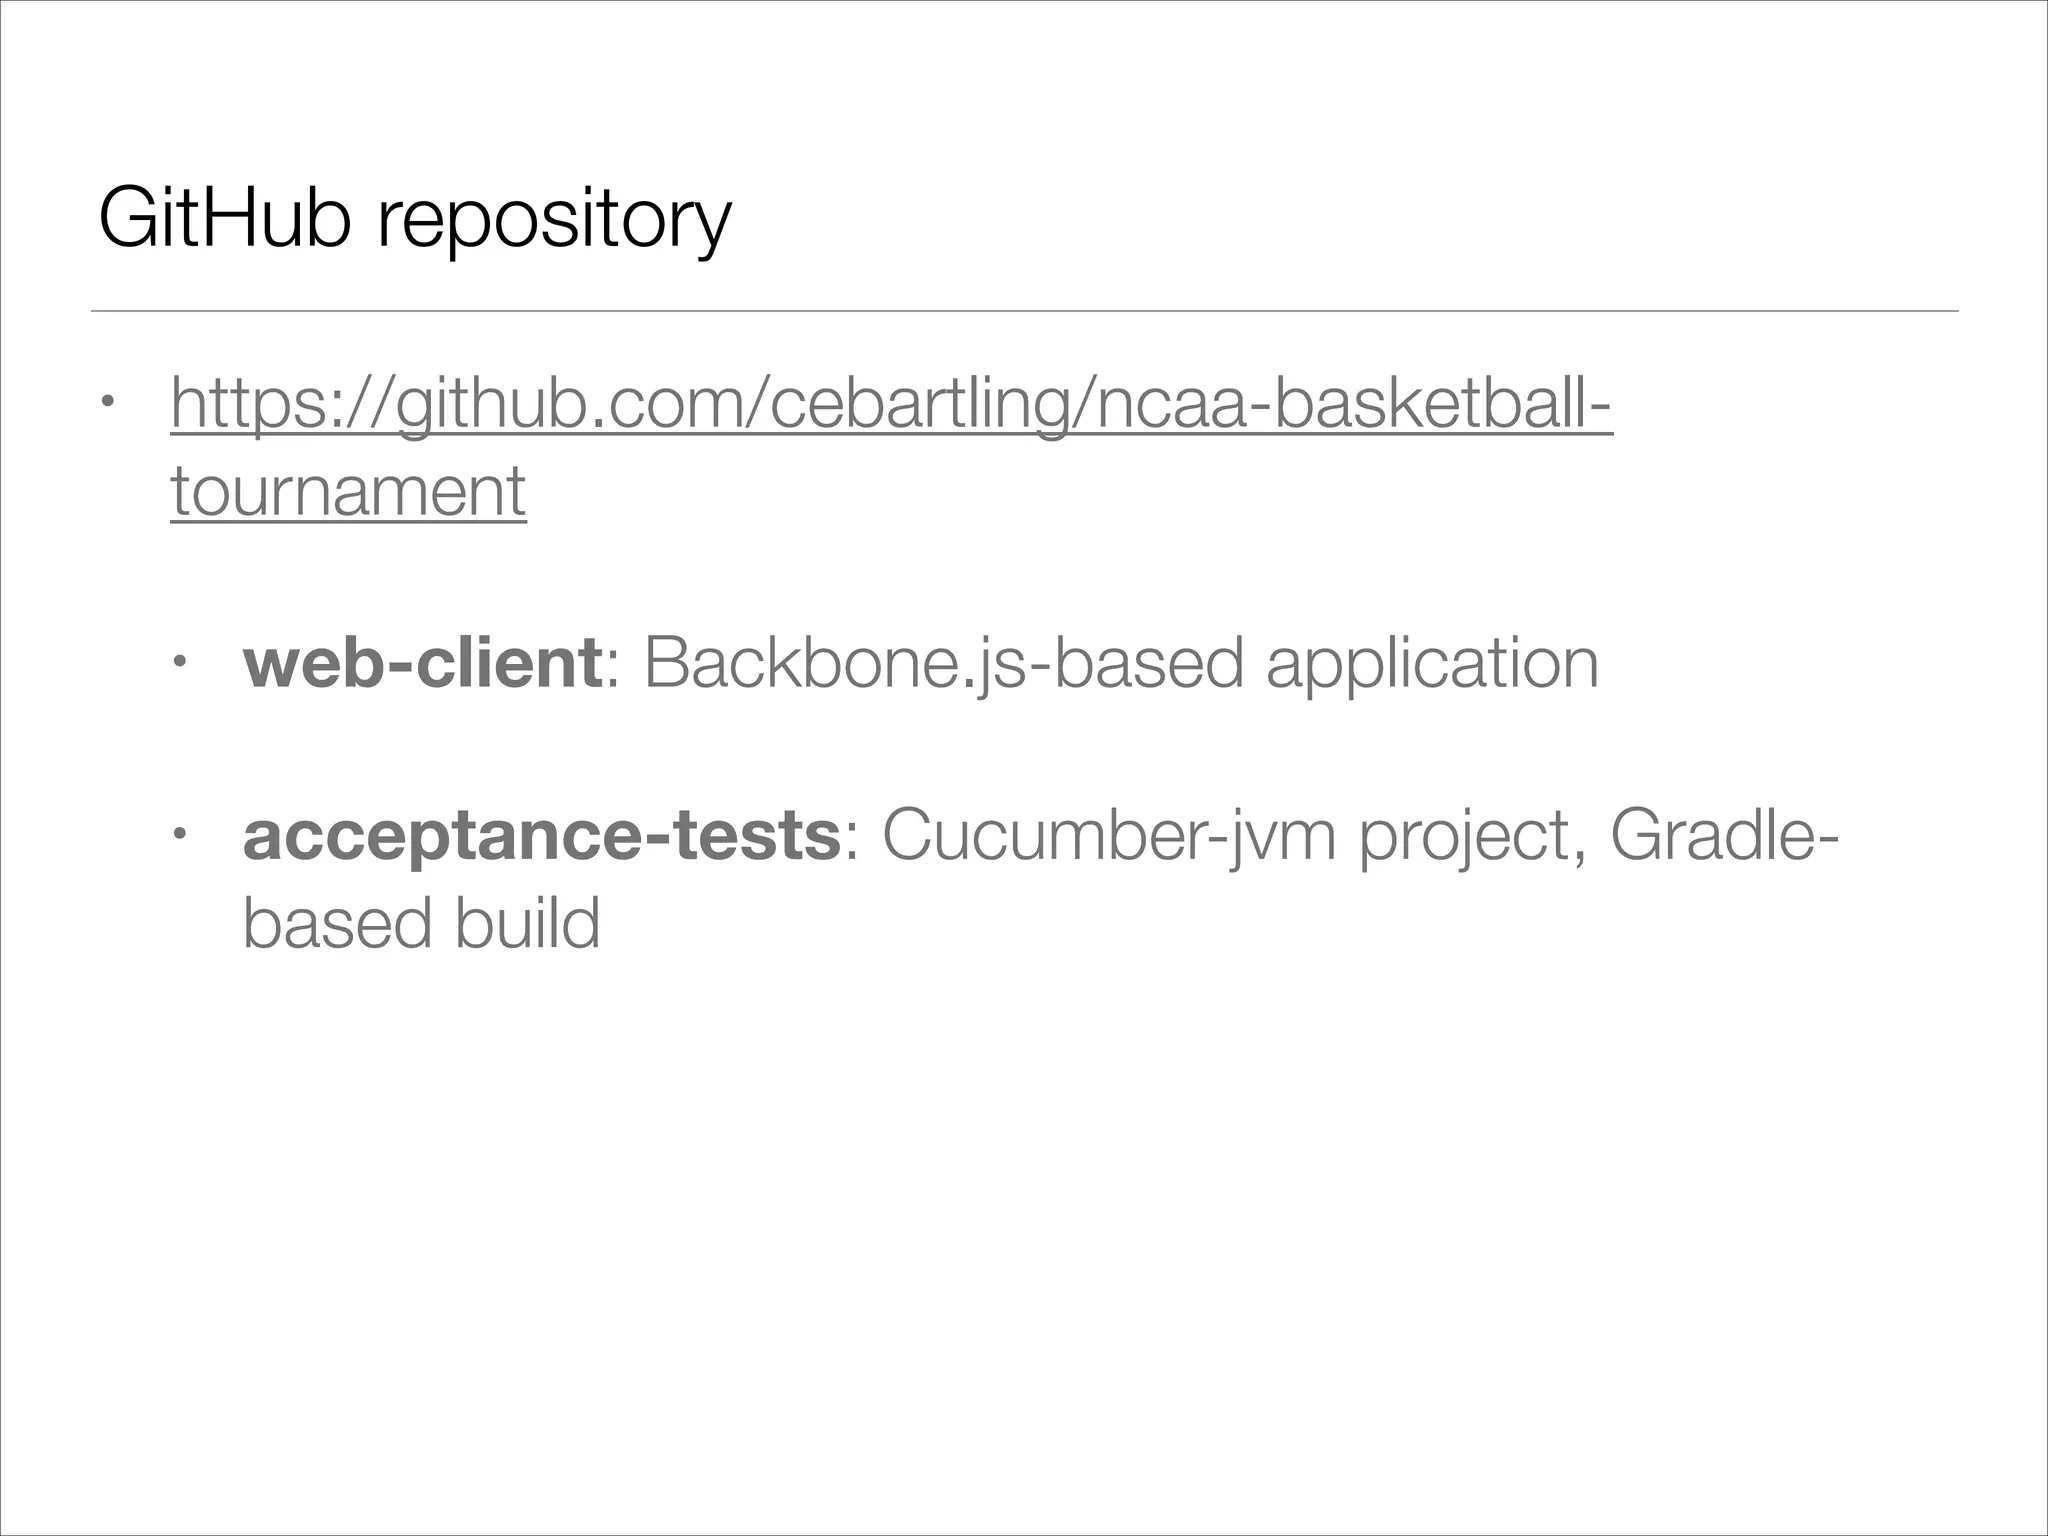Click the word "application" after Backbone.js-based
The height and width of the screenshot is (1536, 2048).
click(x=1432, y=664)
